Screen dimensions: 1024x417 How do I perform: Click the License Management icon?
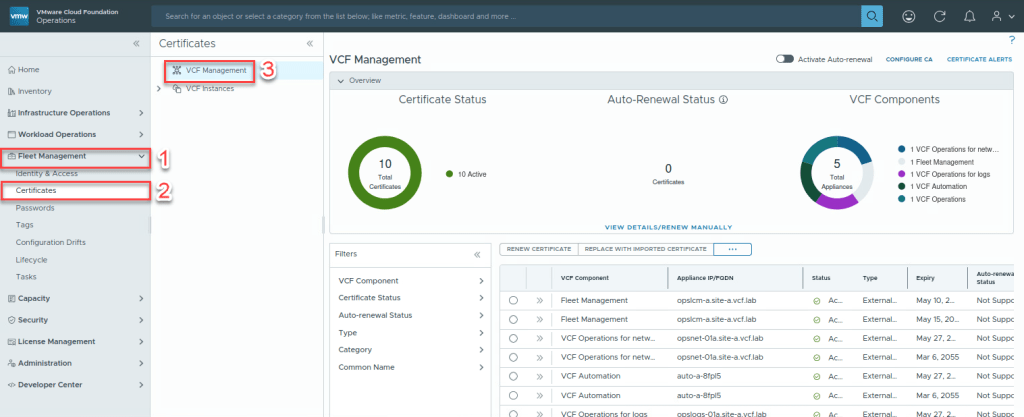(x=11, y=341)
